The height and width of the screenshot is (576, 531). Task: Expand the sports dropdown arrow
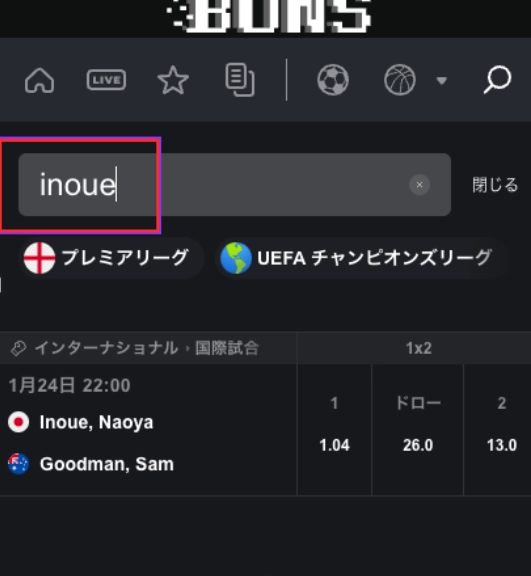(441, 80)
